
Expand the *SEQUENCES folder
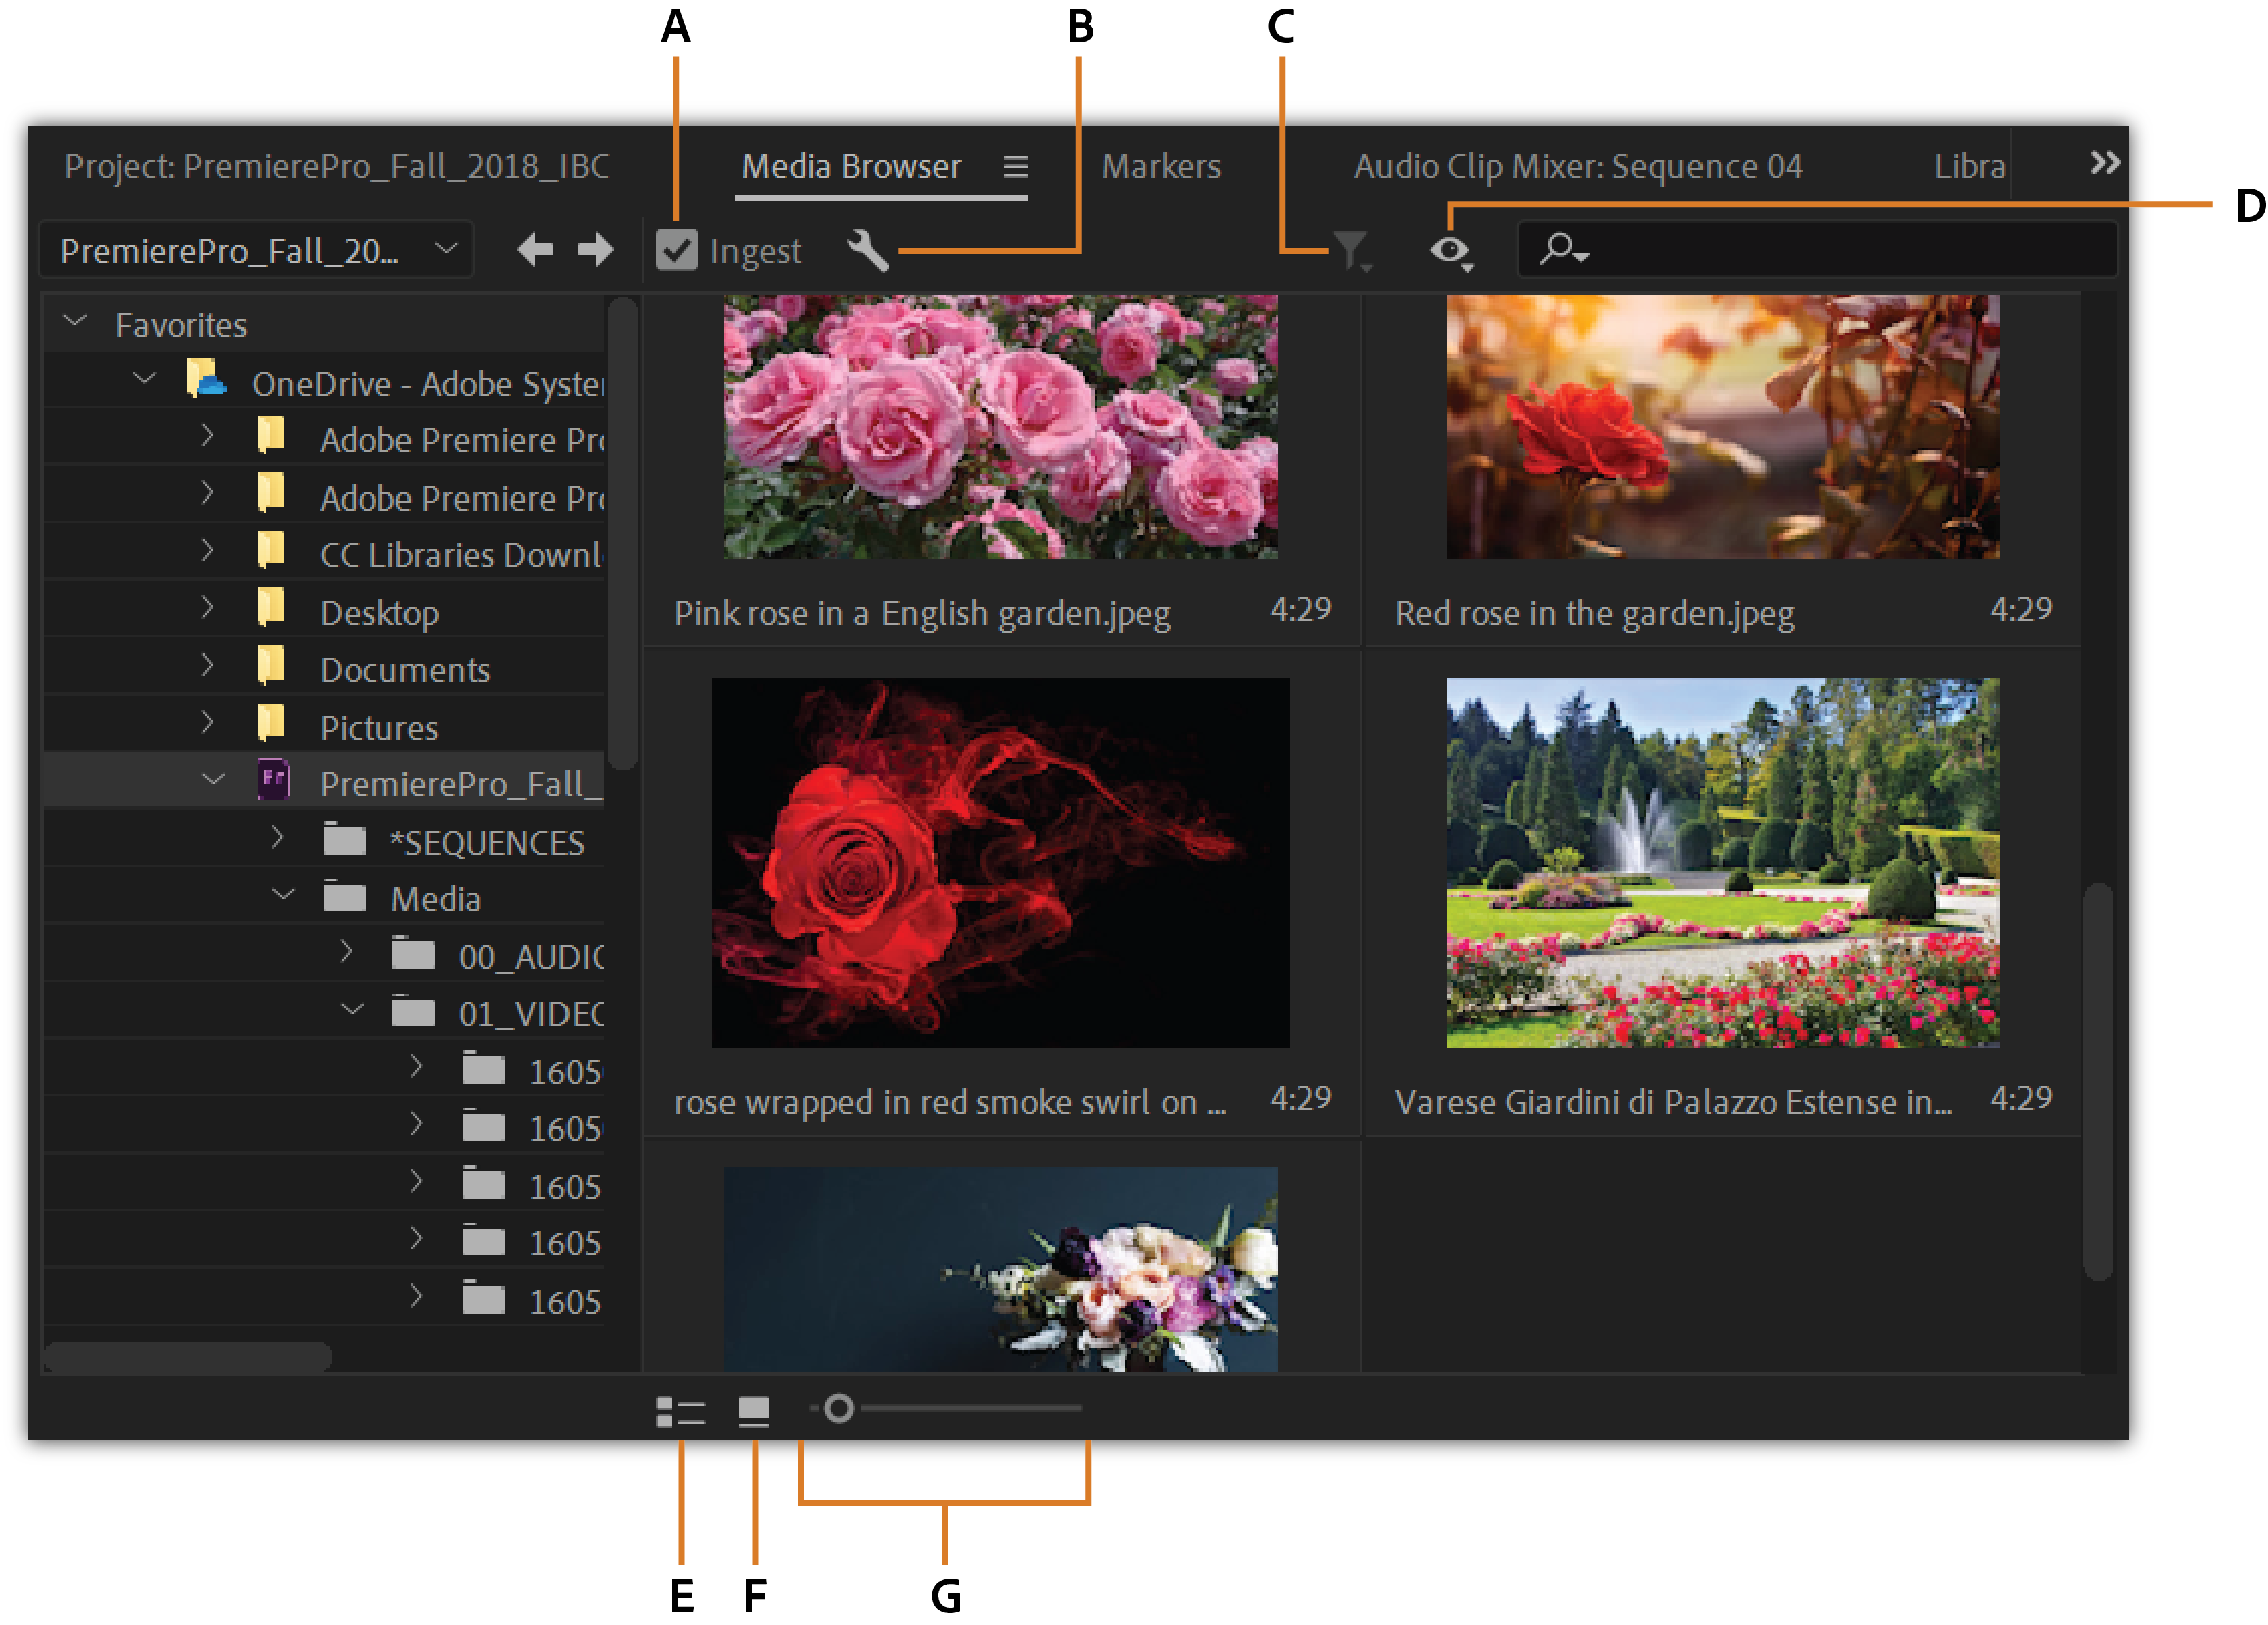pos(277,837)
